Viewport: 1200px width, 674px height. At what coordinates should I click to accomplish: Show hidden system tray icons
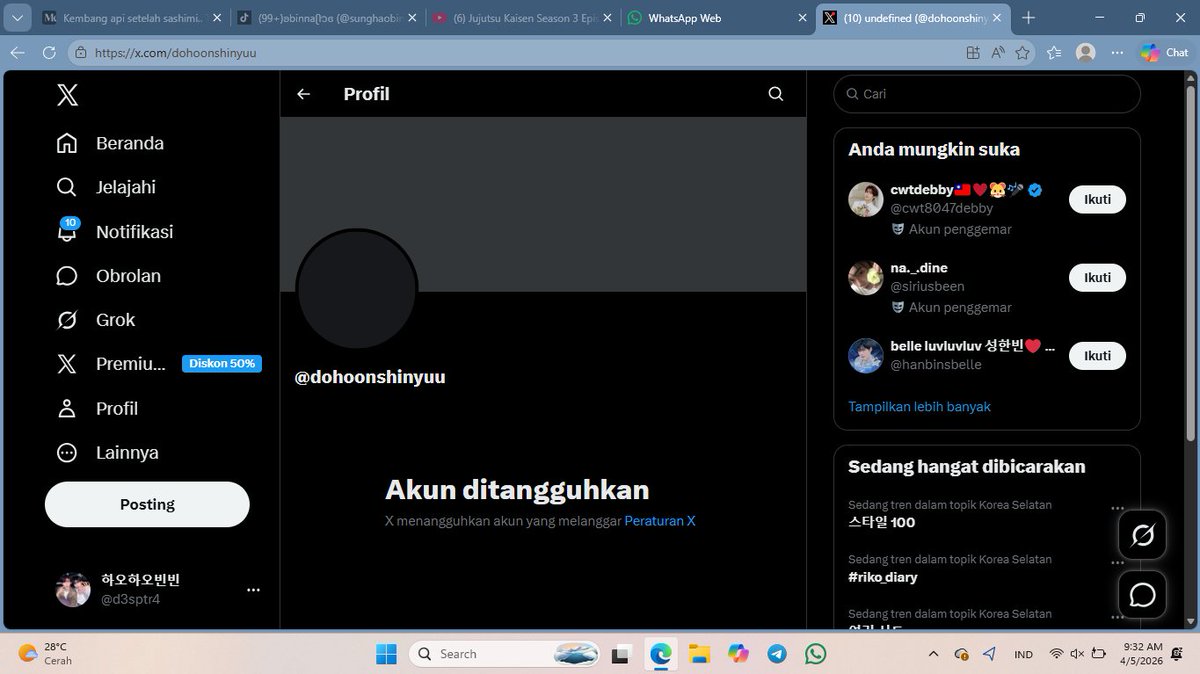click(933, 654)
